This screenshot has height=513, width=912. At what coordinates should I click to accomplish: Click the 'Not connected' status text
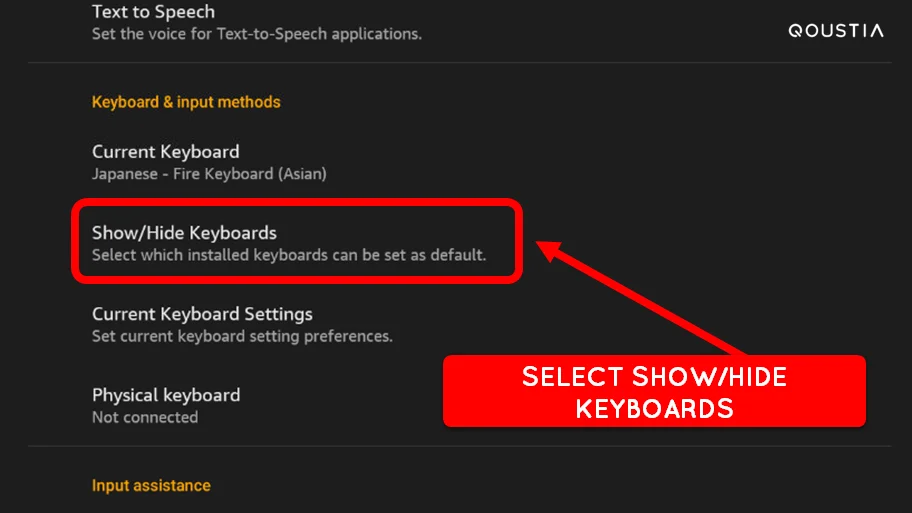pyautogui.click(x=145, y=418)
